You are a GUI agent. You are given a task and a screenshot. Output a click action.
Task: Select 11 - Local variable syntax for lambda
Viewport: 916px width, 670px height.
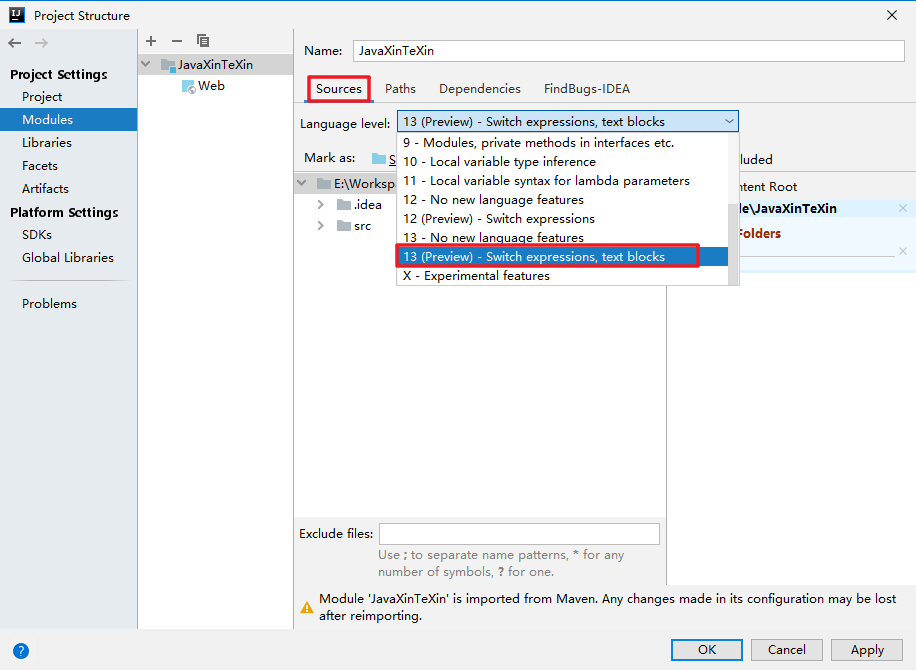[x=562, y=180]
